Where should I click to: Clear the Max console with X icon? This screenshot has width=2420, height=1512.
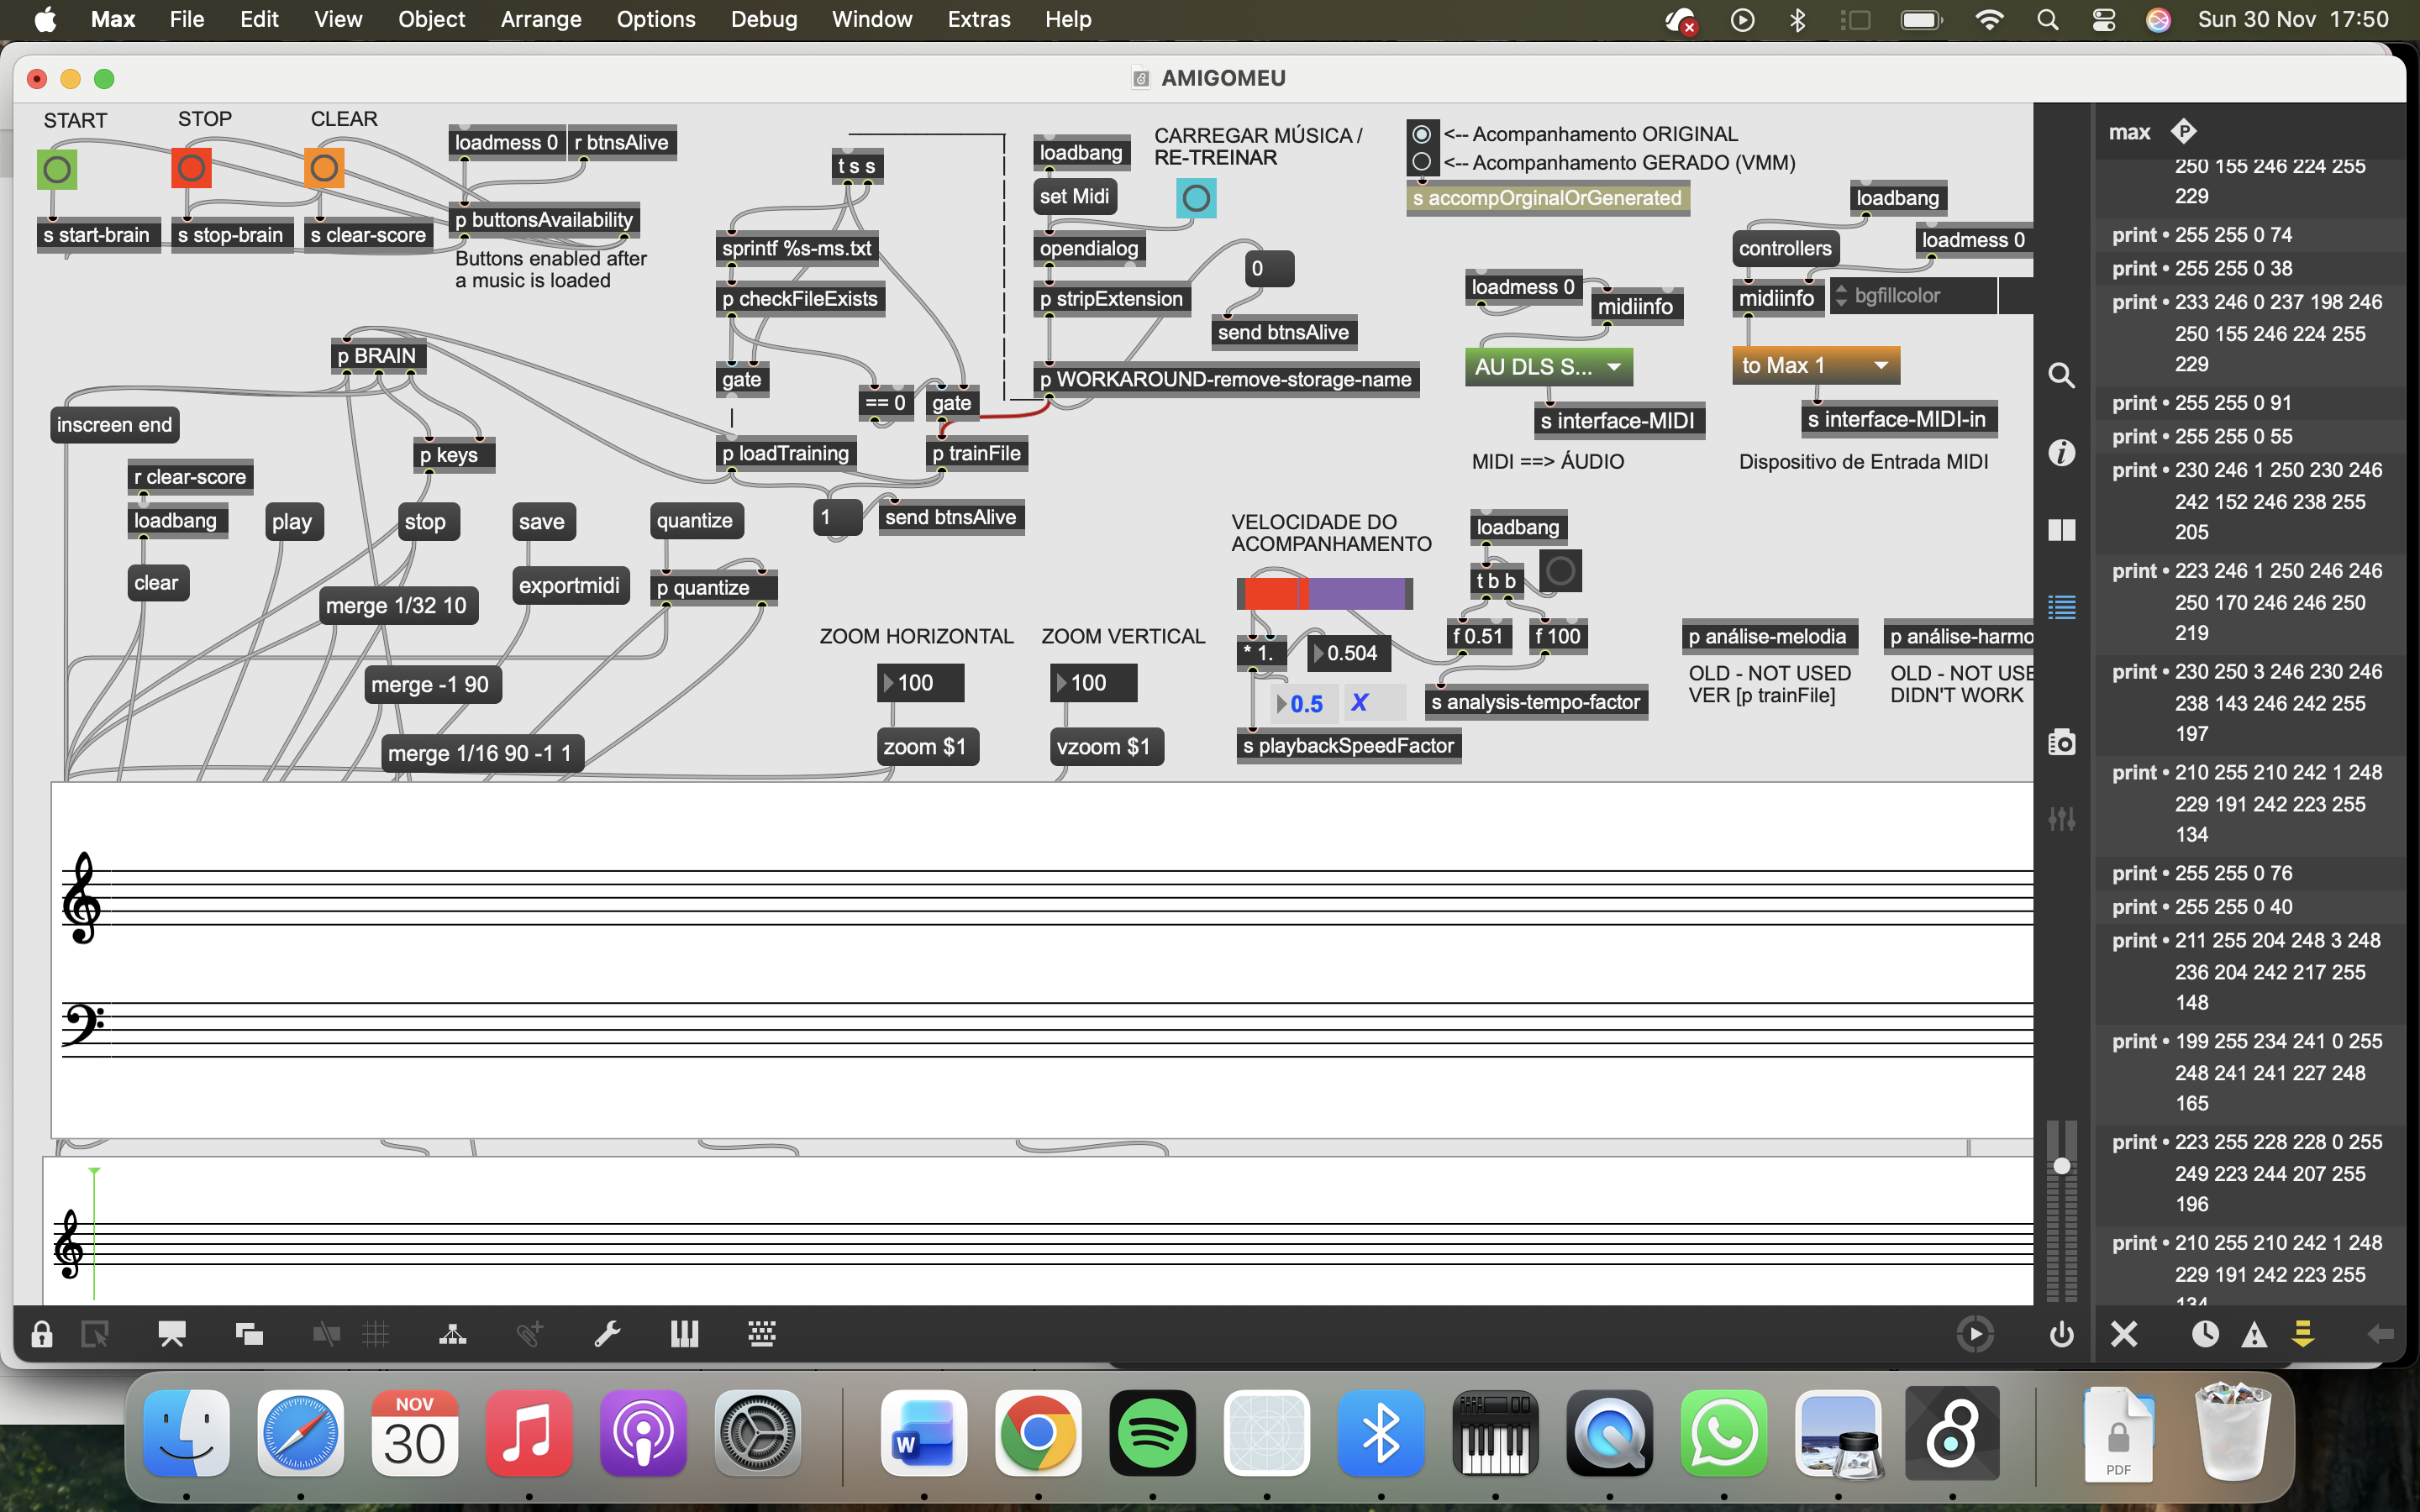coord(2124,1334)
